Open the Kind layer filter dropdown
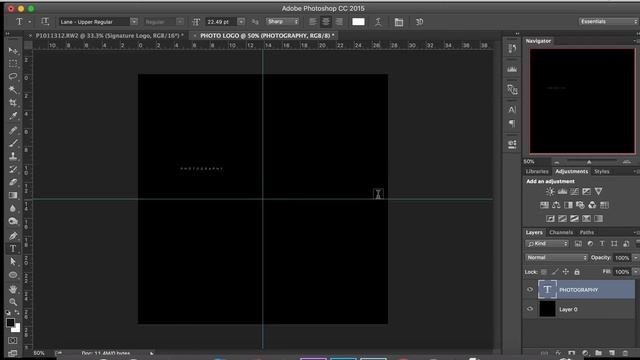The image size is (640, 360). coord(547,244)
